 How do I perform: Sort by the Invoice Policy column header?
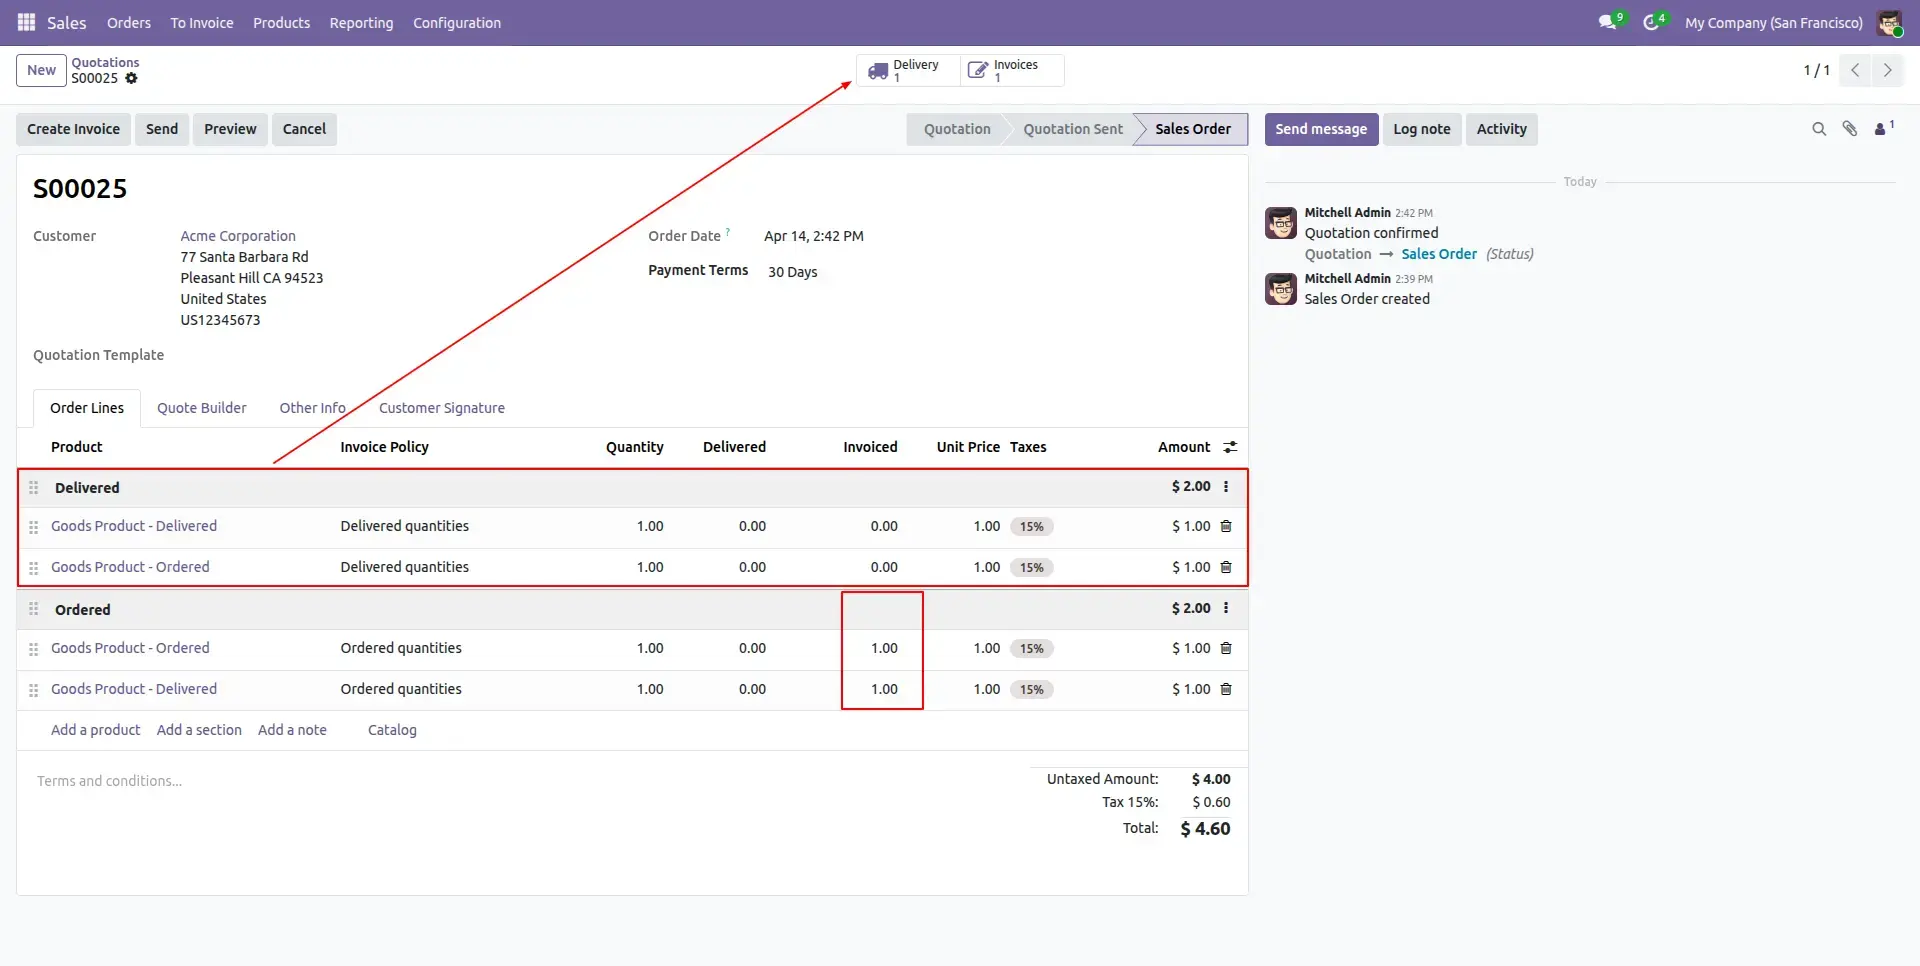[x=384, y=447]
